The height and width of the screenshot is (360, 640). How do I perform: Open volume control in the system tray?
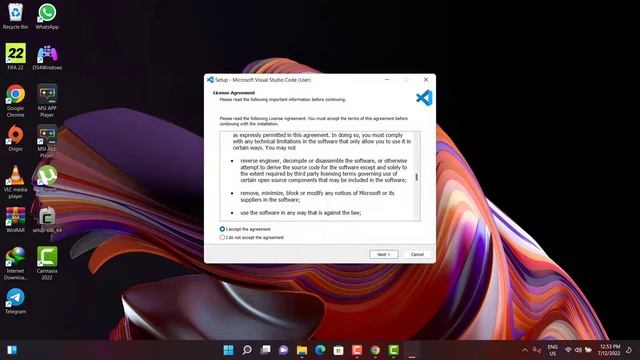pyautogui.click(x=578, y=350)
